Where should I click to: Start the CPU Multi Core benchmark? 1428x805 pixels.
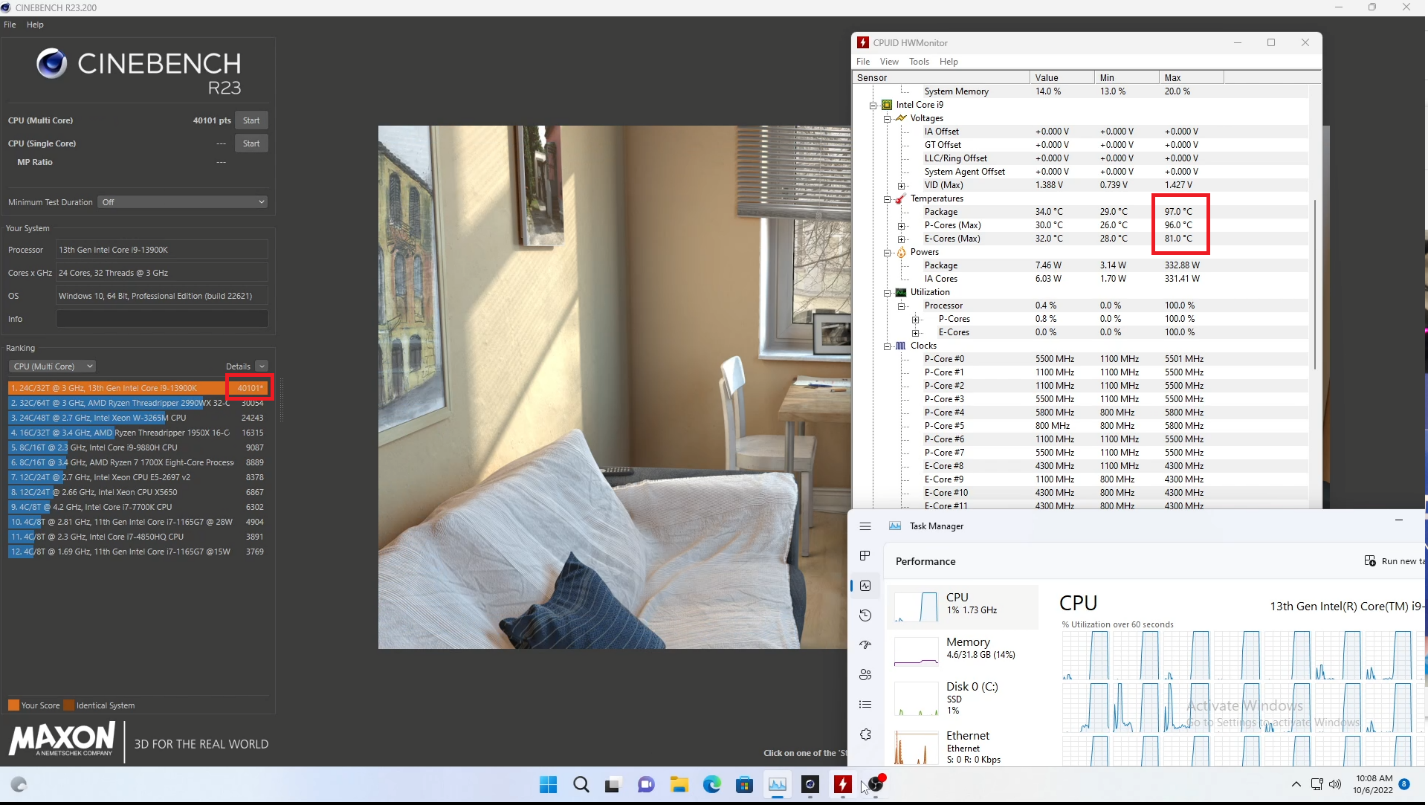click(x=251, y=120)
